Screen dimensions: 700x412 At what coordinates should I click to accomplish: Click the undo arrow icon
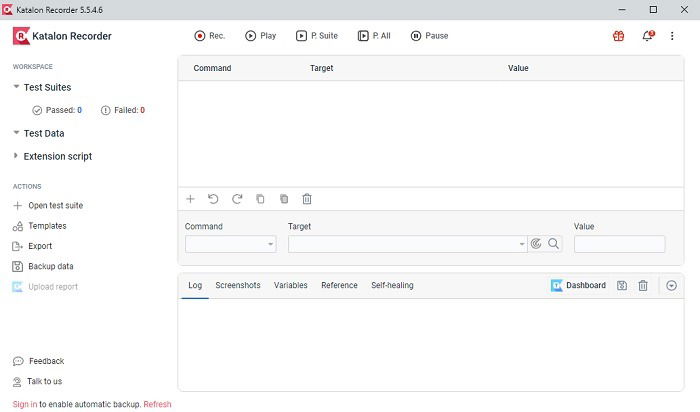tap(213, 199)
